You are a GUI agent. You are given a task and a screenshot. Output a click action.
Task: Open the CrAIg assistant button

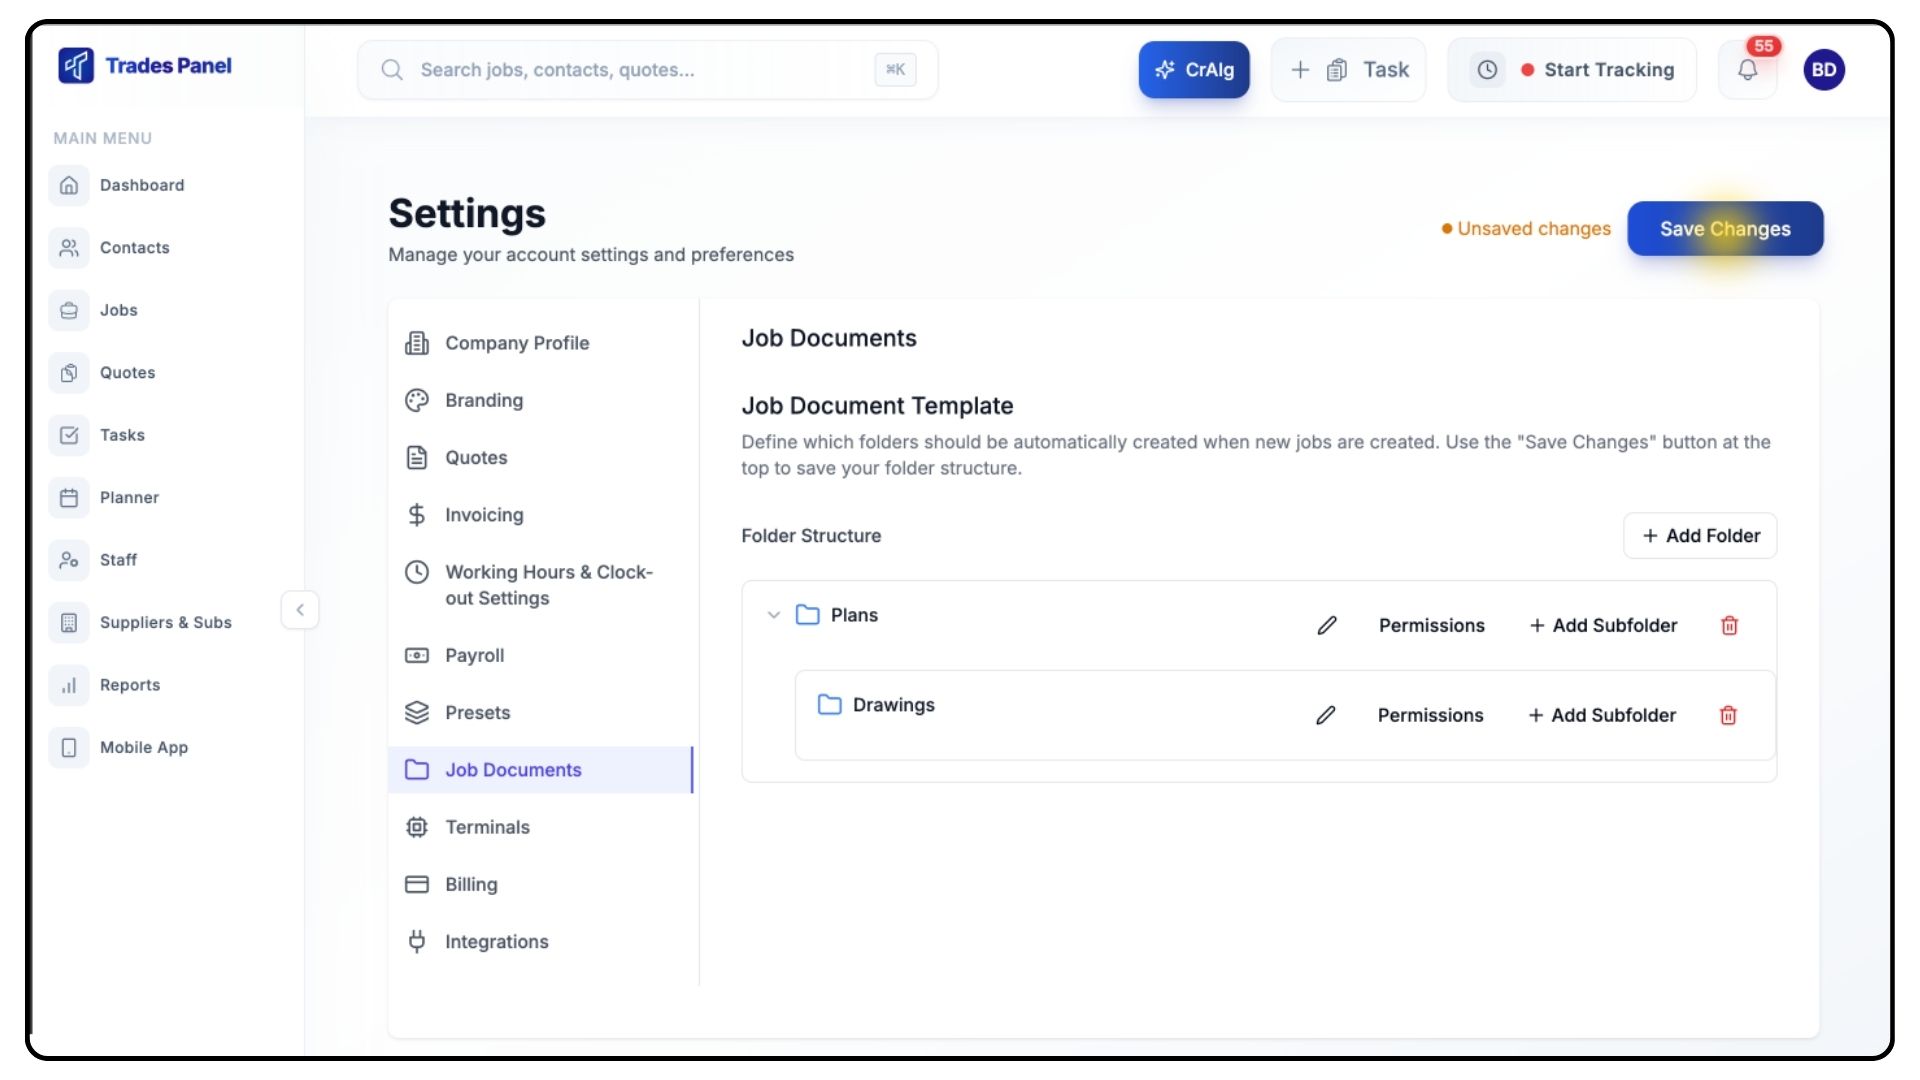coord(1194,70)
